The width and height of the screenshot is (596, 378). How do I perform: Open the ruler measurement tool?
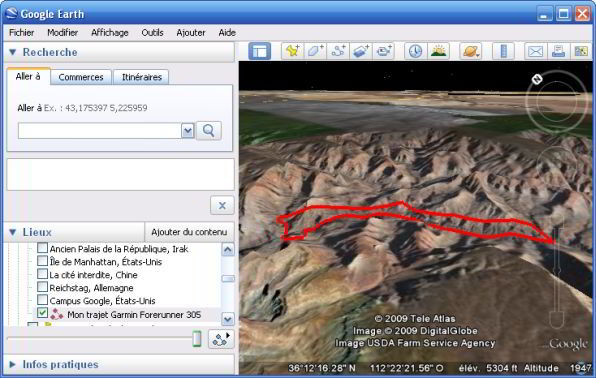(503, 51)
